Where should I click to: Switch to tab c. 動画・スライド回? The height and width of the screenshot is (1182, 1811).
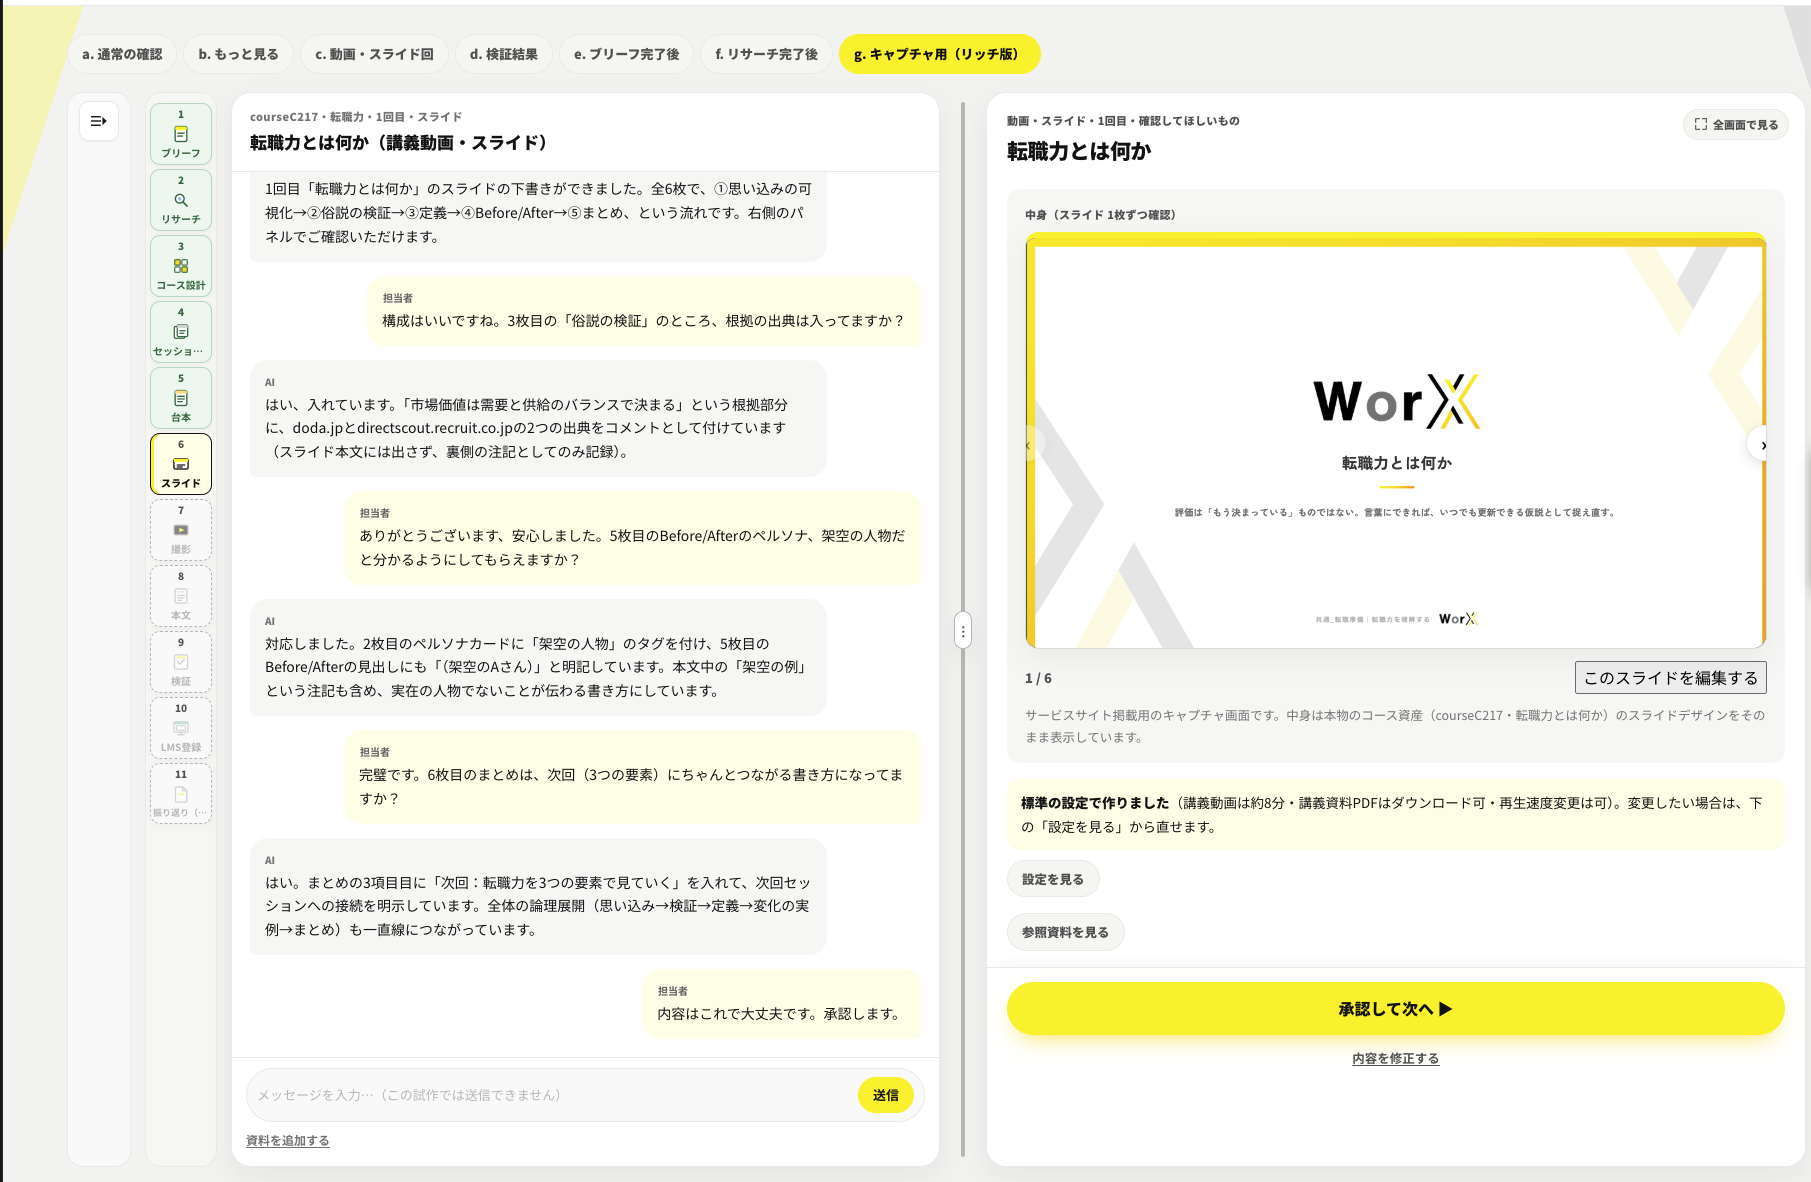[374, 54]
